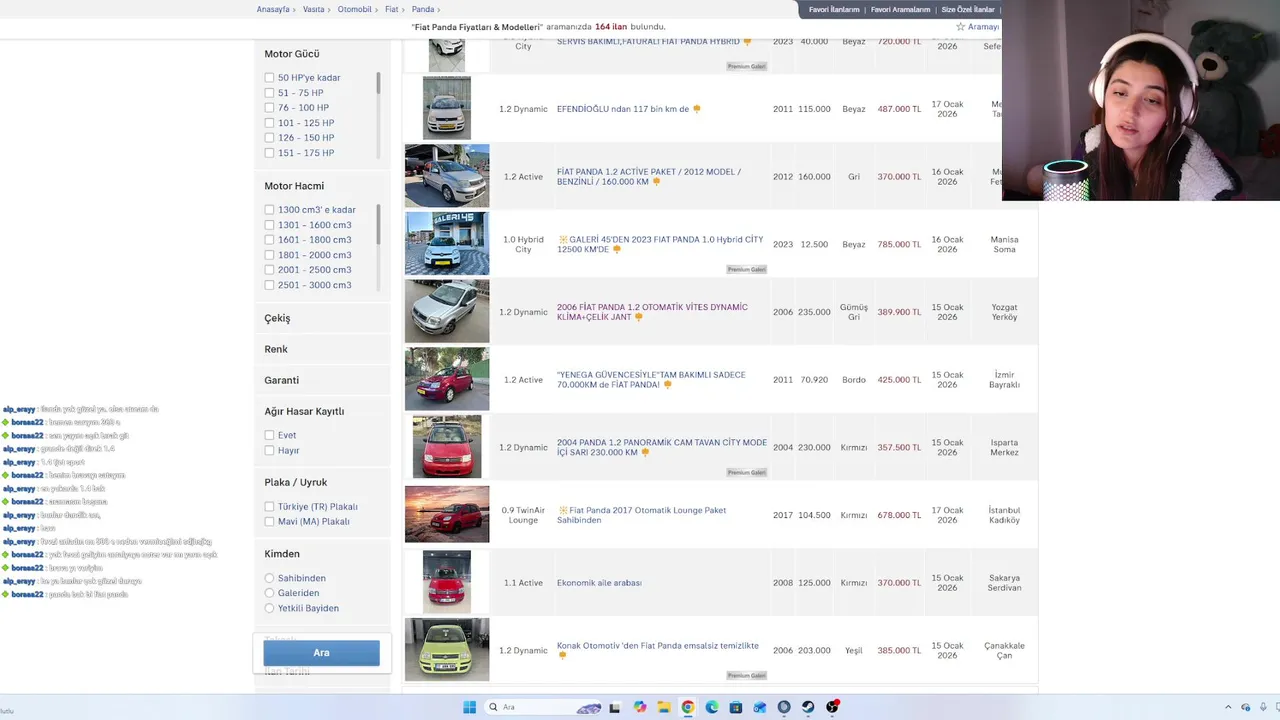Select Galeriden radio option
1280x720 pixels.
(269, 593)
